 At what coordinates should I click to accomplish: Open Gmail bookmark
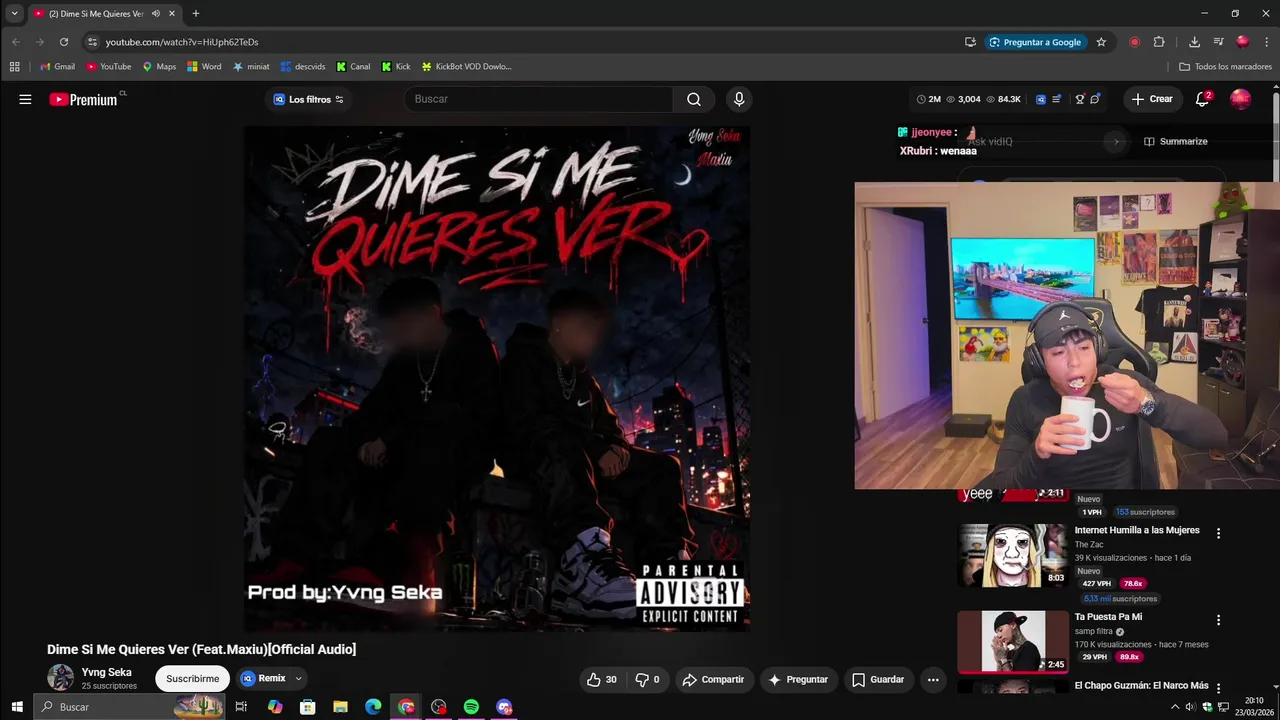[x=57, y=67]
